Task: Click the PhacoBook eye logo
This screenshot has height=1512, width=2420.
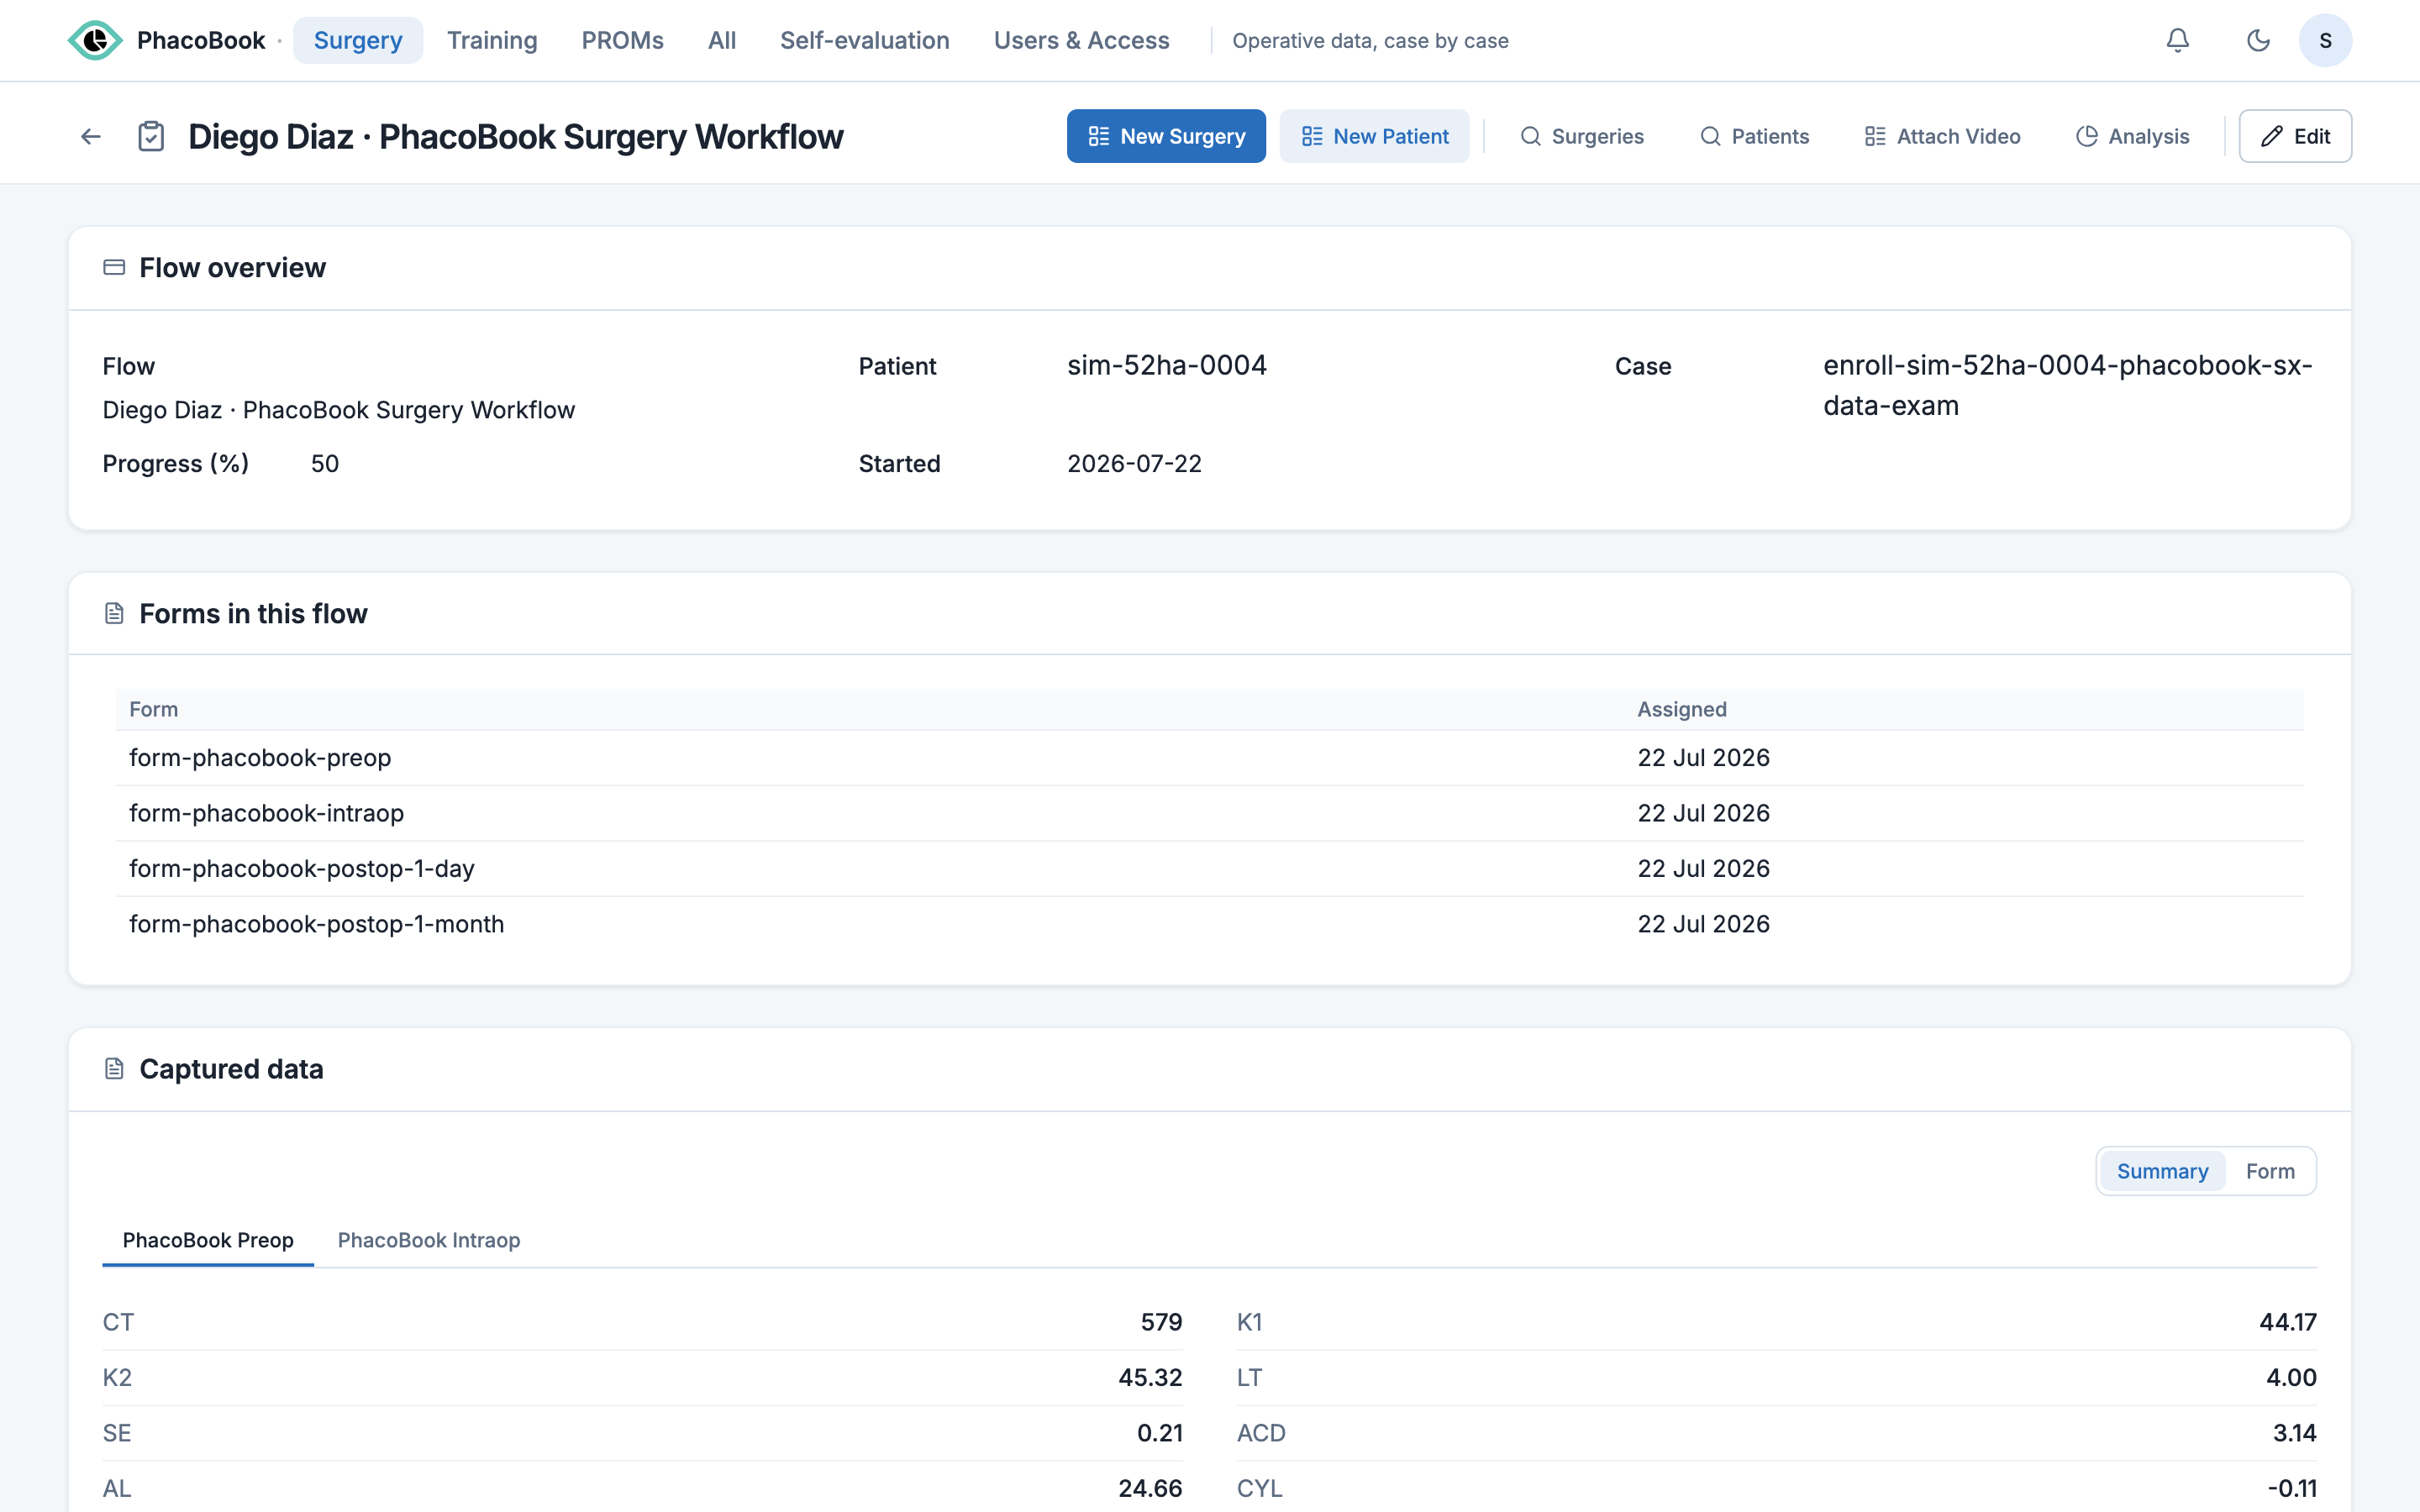Action: pyautogui.click(x=95, y=40)
